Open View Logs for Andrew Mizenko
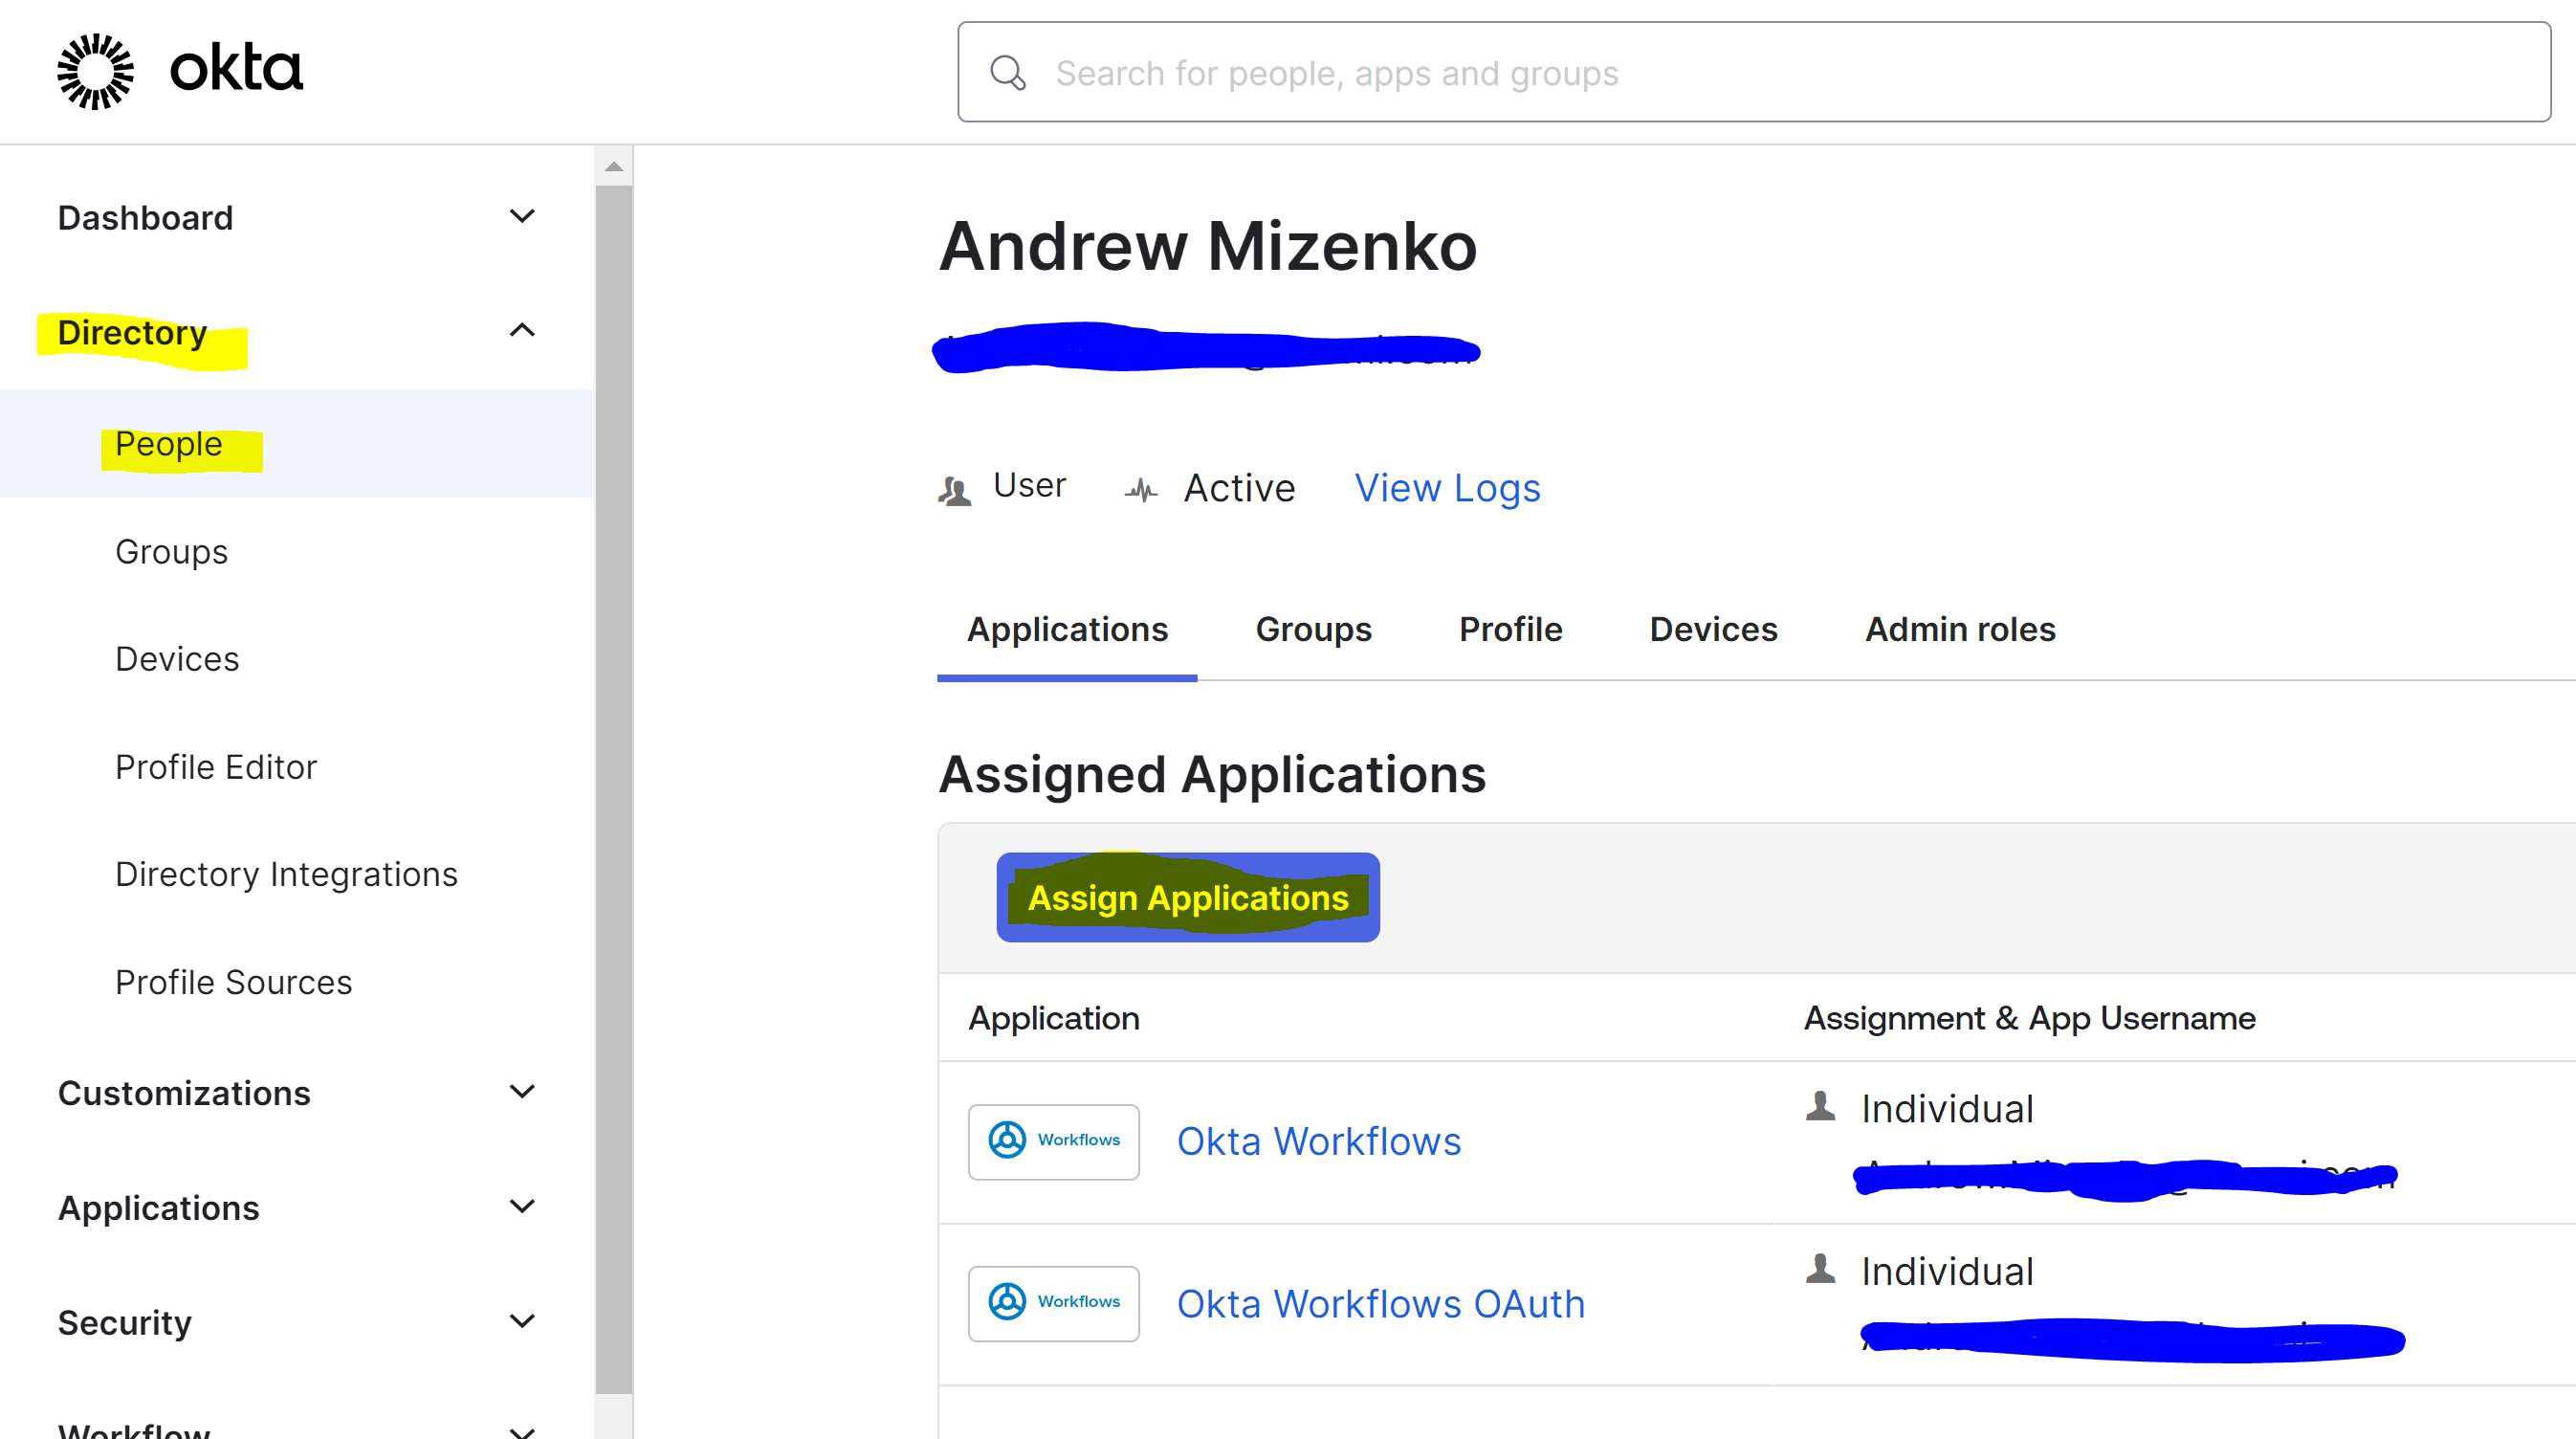Screen dimensions: 2576x1439 click(x=1447, y=488)
